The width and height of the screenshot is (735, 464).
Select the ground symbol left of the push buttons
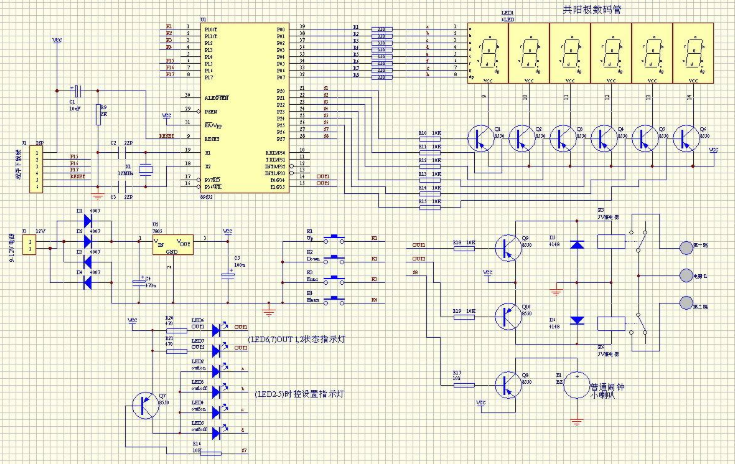(269, 313)
